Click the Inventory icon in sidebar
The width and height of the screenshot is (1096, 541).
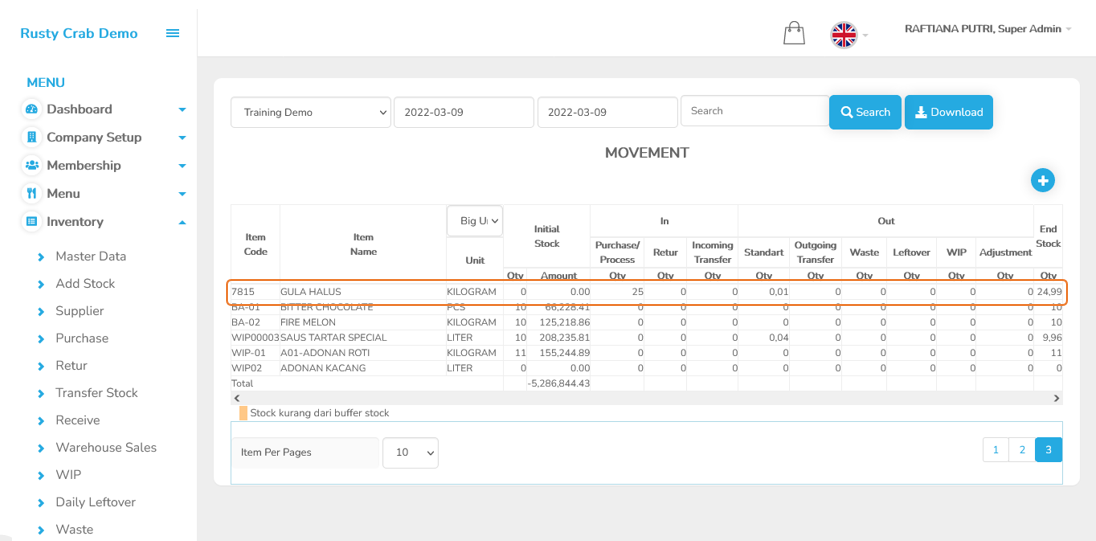tap(32, 221)
